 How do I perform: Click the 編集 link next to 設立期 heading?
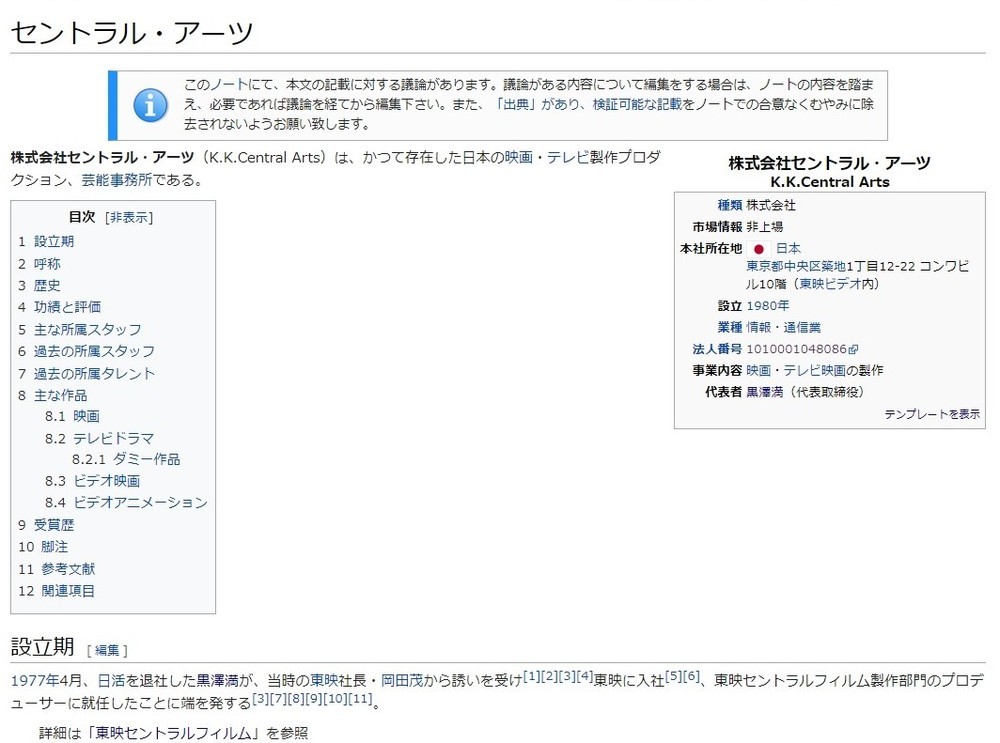pyautogui.click(x=106, y=649)
